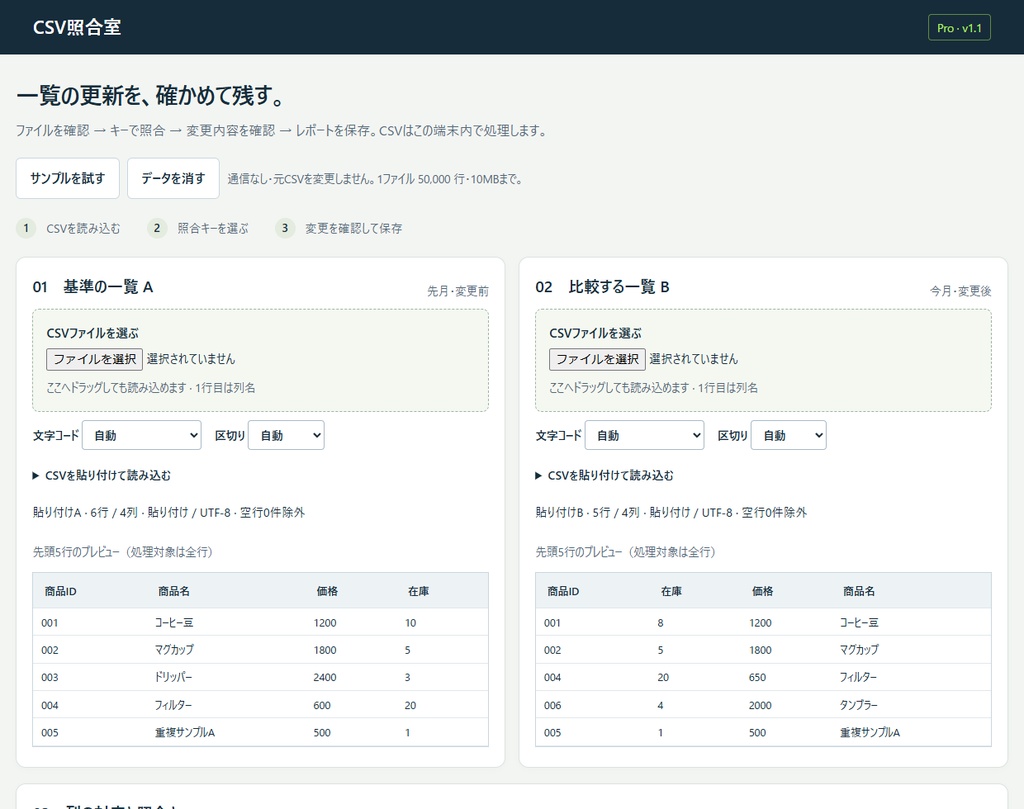Expand CSVを貼り付けて読み込む in list B
This screenshot has height=809, width=1024.
605,475
